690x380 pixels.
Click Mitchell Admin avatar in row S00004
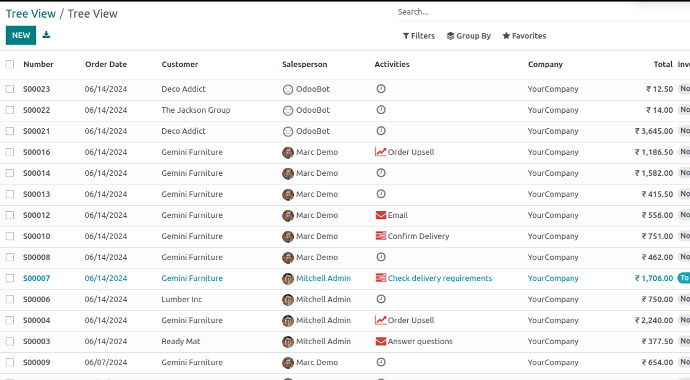288,321
